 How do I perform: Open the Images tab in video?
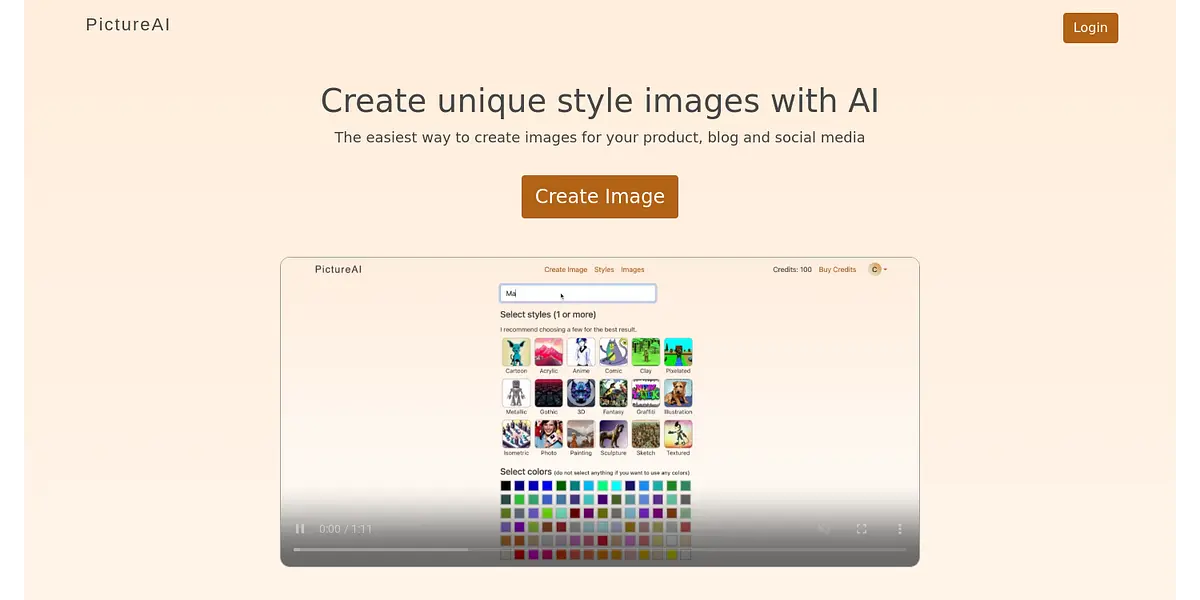632,270
